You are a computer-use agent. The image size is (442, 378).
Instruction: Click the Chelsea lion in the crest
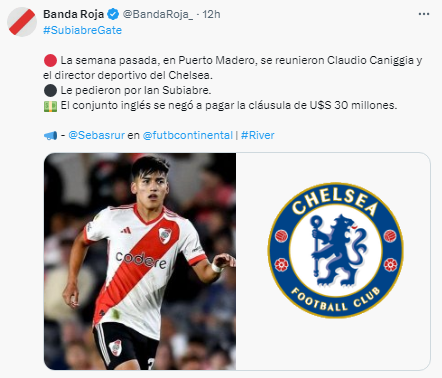(336, 250)
